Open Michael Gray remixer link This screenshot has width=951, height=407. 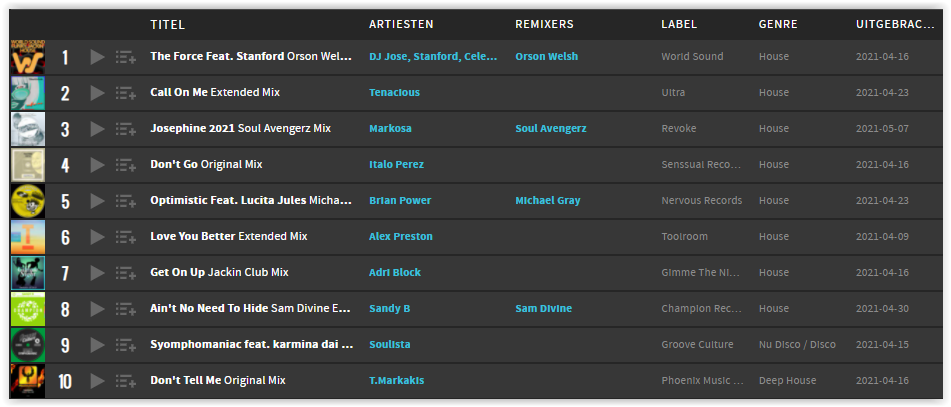coord(548,201)
